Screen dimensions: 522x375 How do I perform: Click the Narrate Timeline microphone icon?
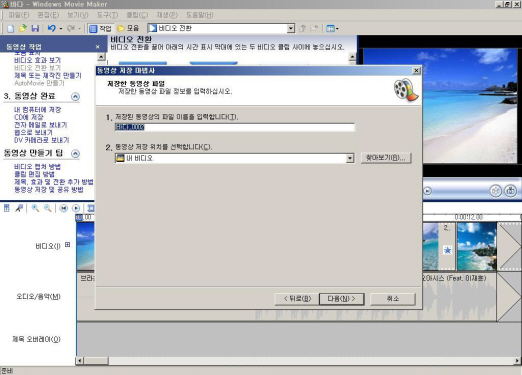(19, 209)
